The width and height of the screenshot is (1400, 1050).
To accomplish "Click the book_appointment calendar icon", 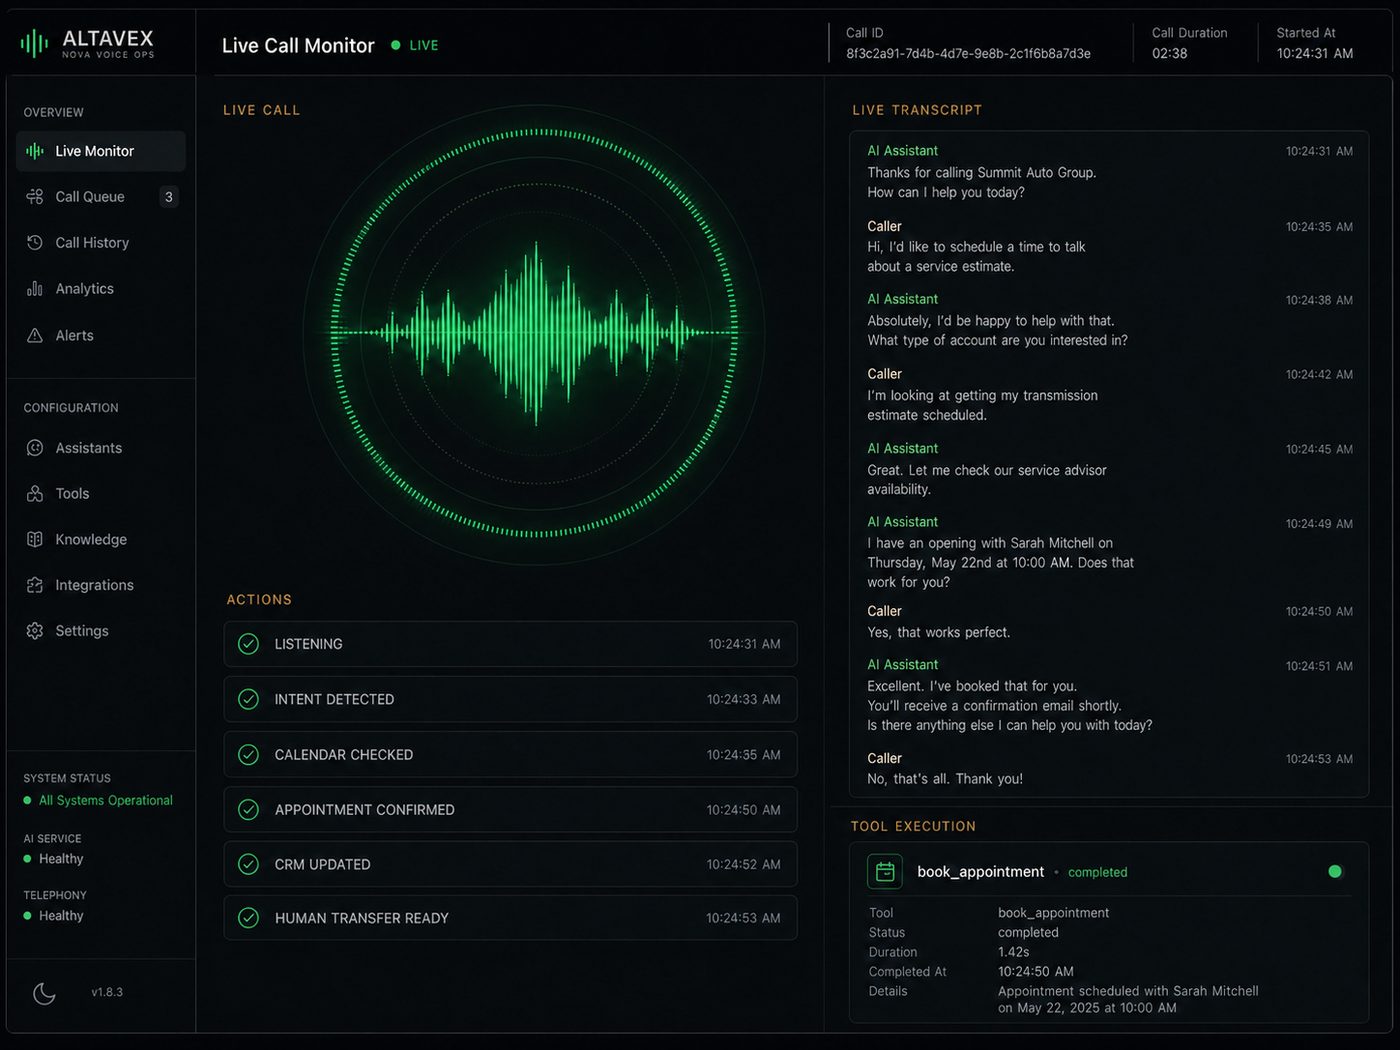I will click(x=885, y=872).
